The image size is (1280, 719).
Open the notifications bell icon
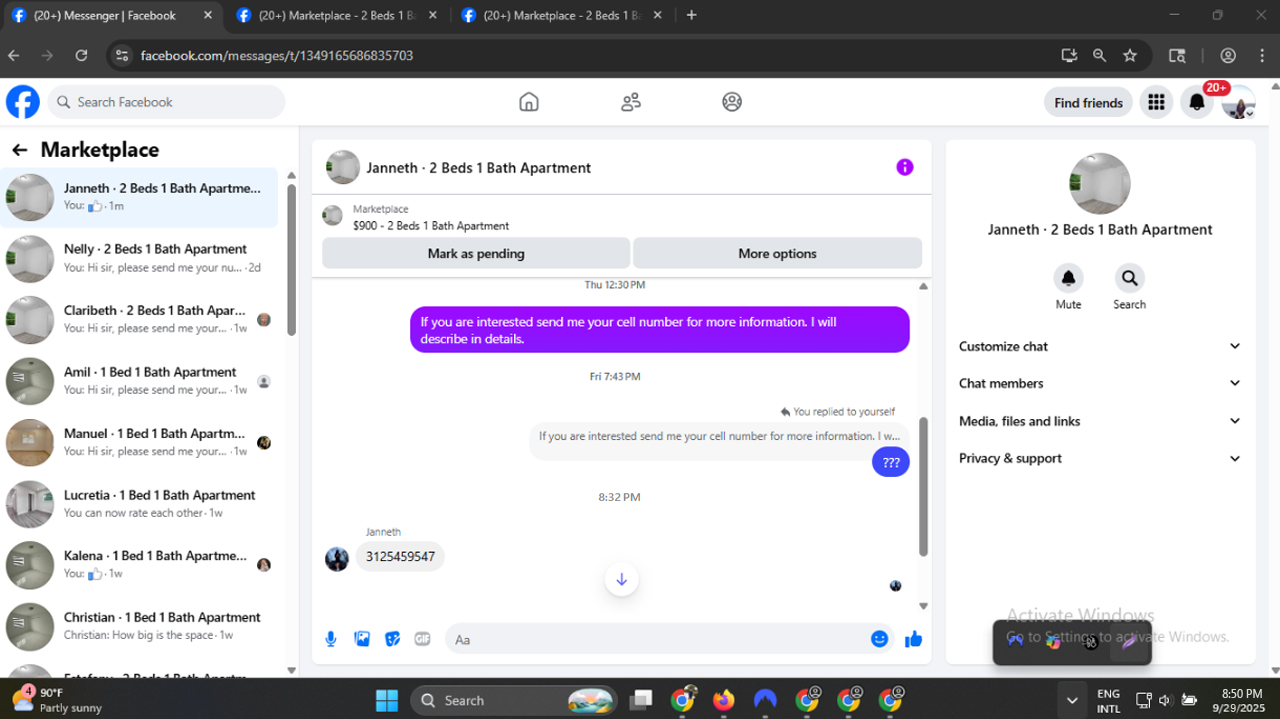pyautogui.click(x=1197, y=102)
